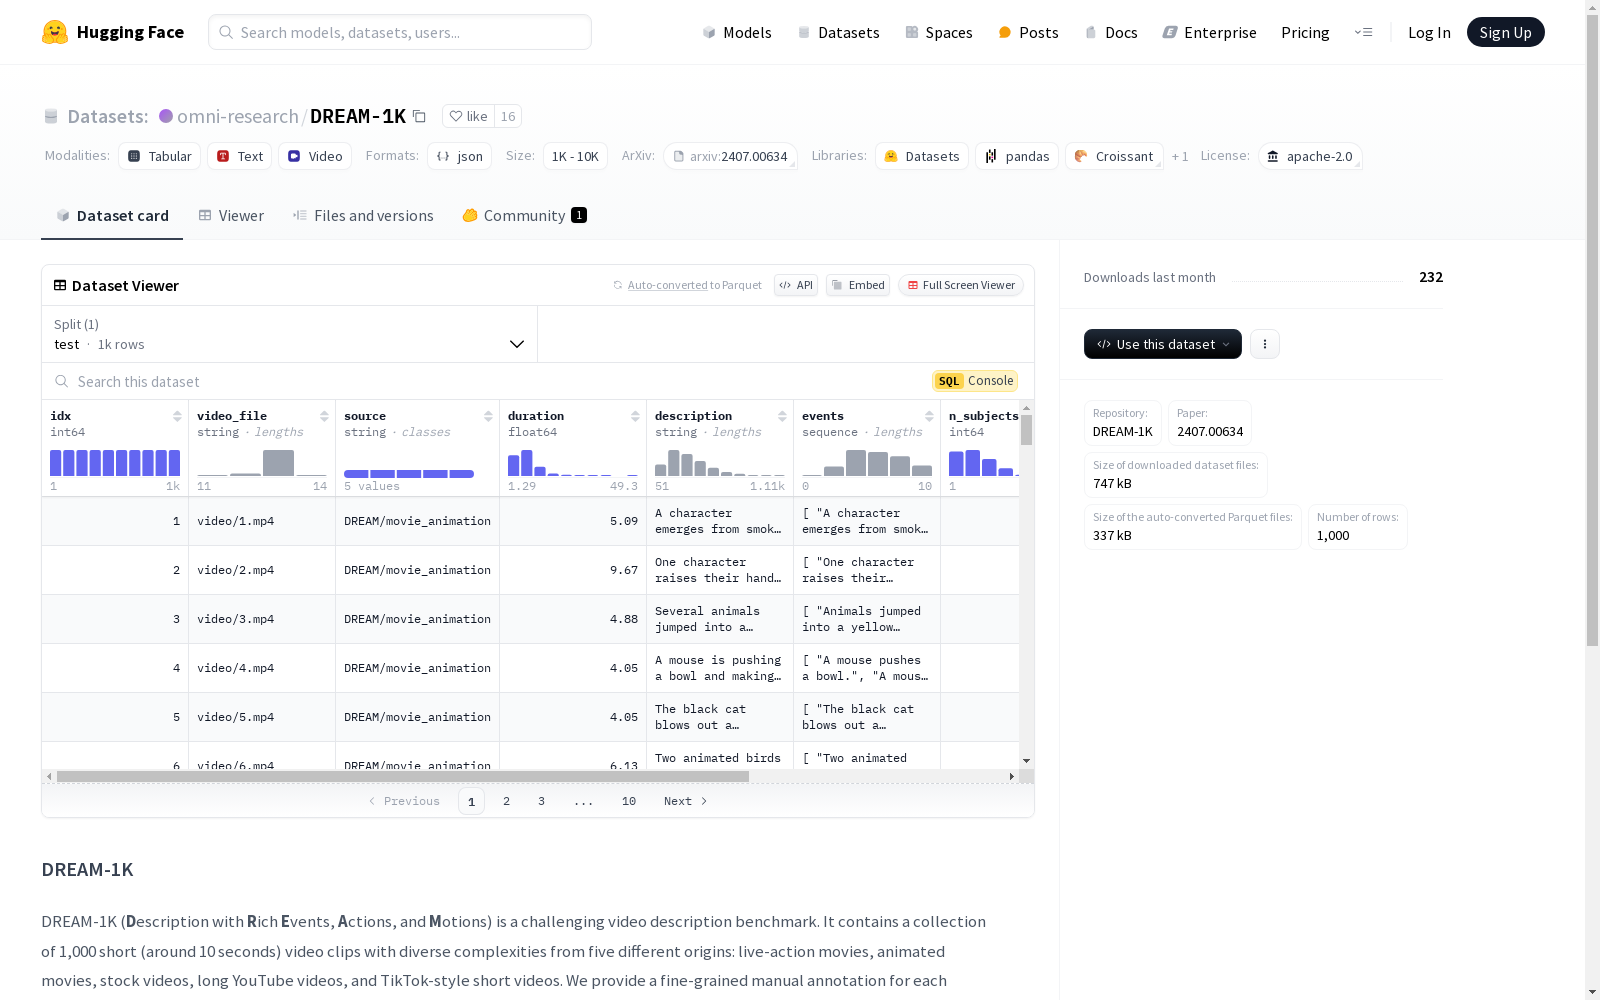Open the arxiv:2407.00634 paper tag
This screenshot has height=1000, width=1600.
pos(730,156)
